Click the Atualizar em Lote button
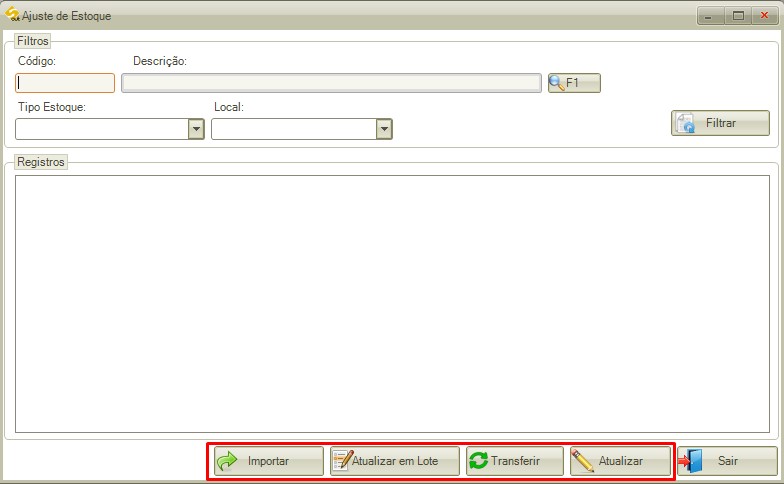The height and width of the screenshot is (484, 784). tap(394, 461)
